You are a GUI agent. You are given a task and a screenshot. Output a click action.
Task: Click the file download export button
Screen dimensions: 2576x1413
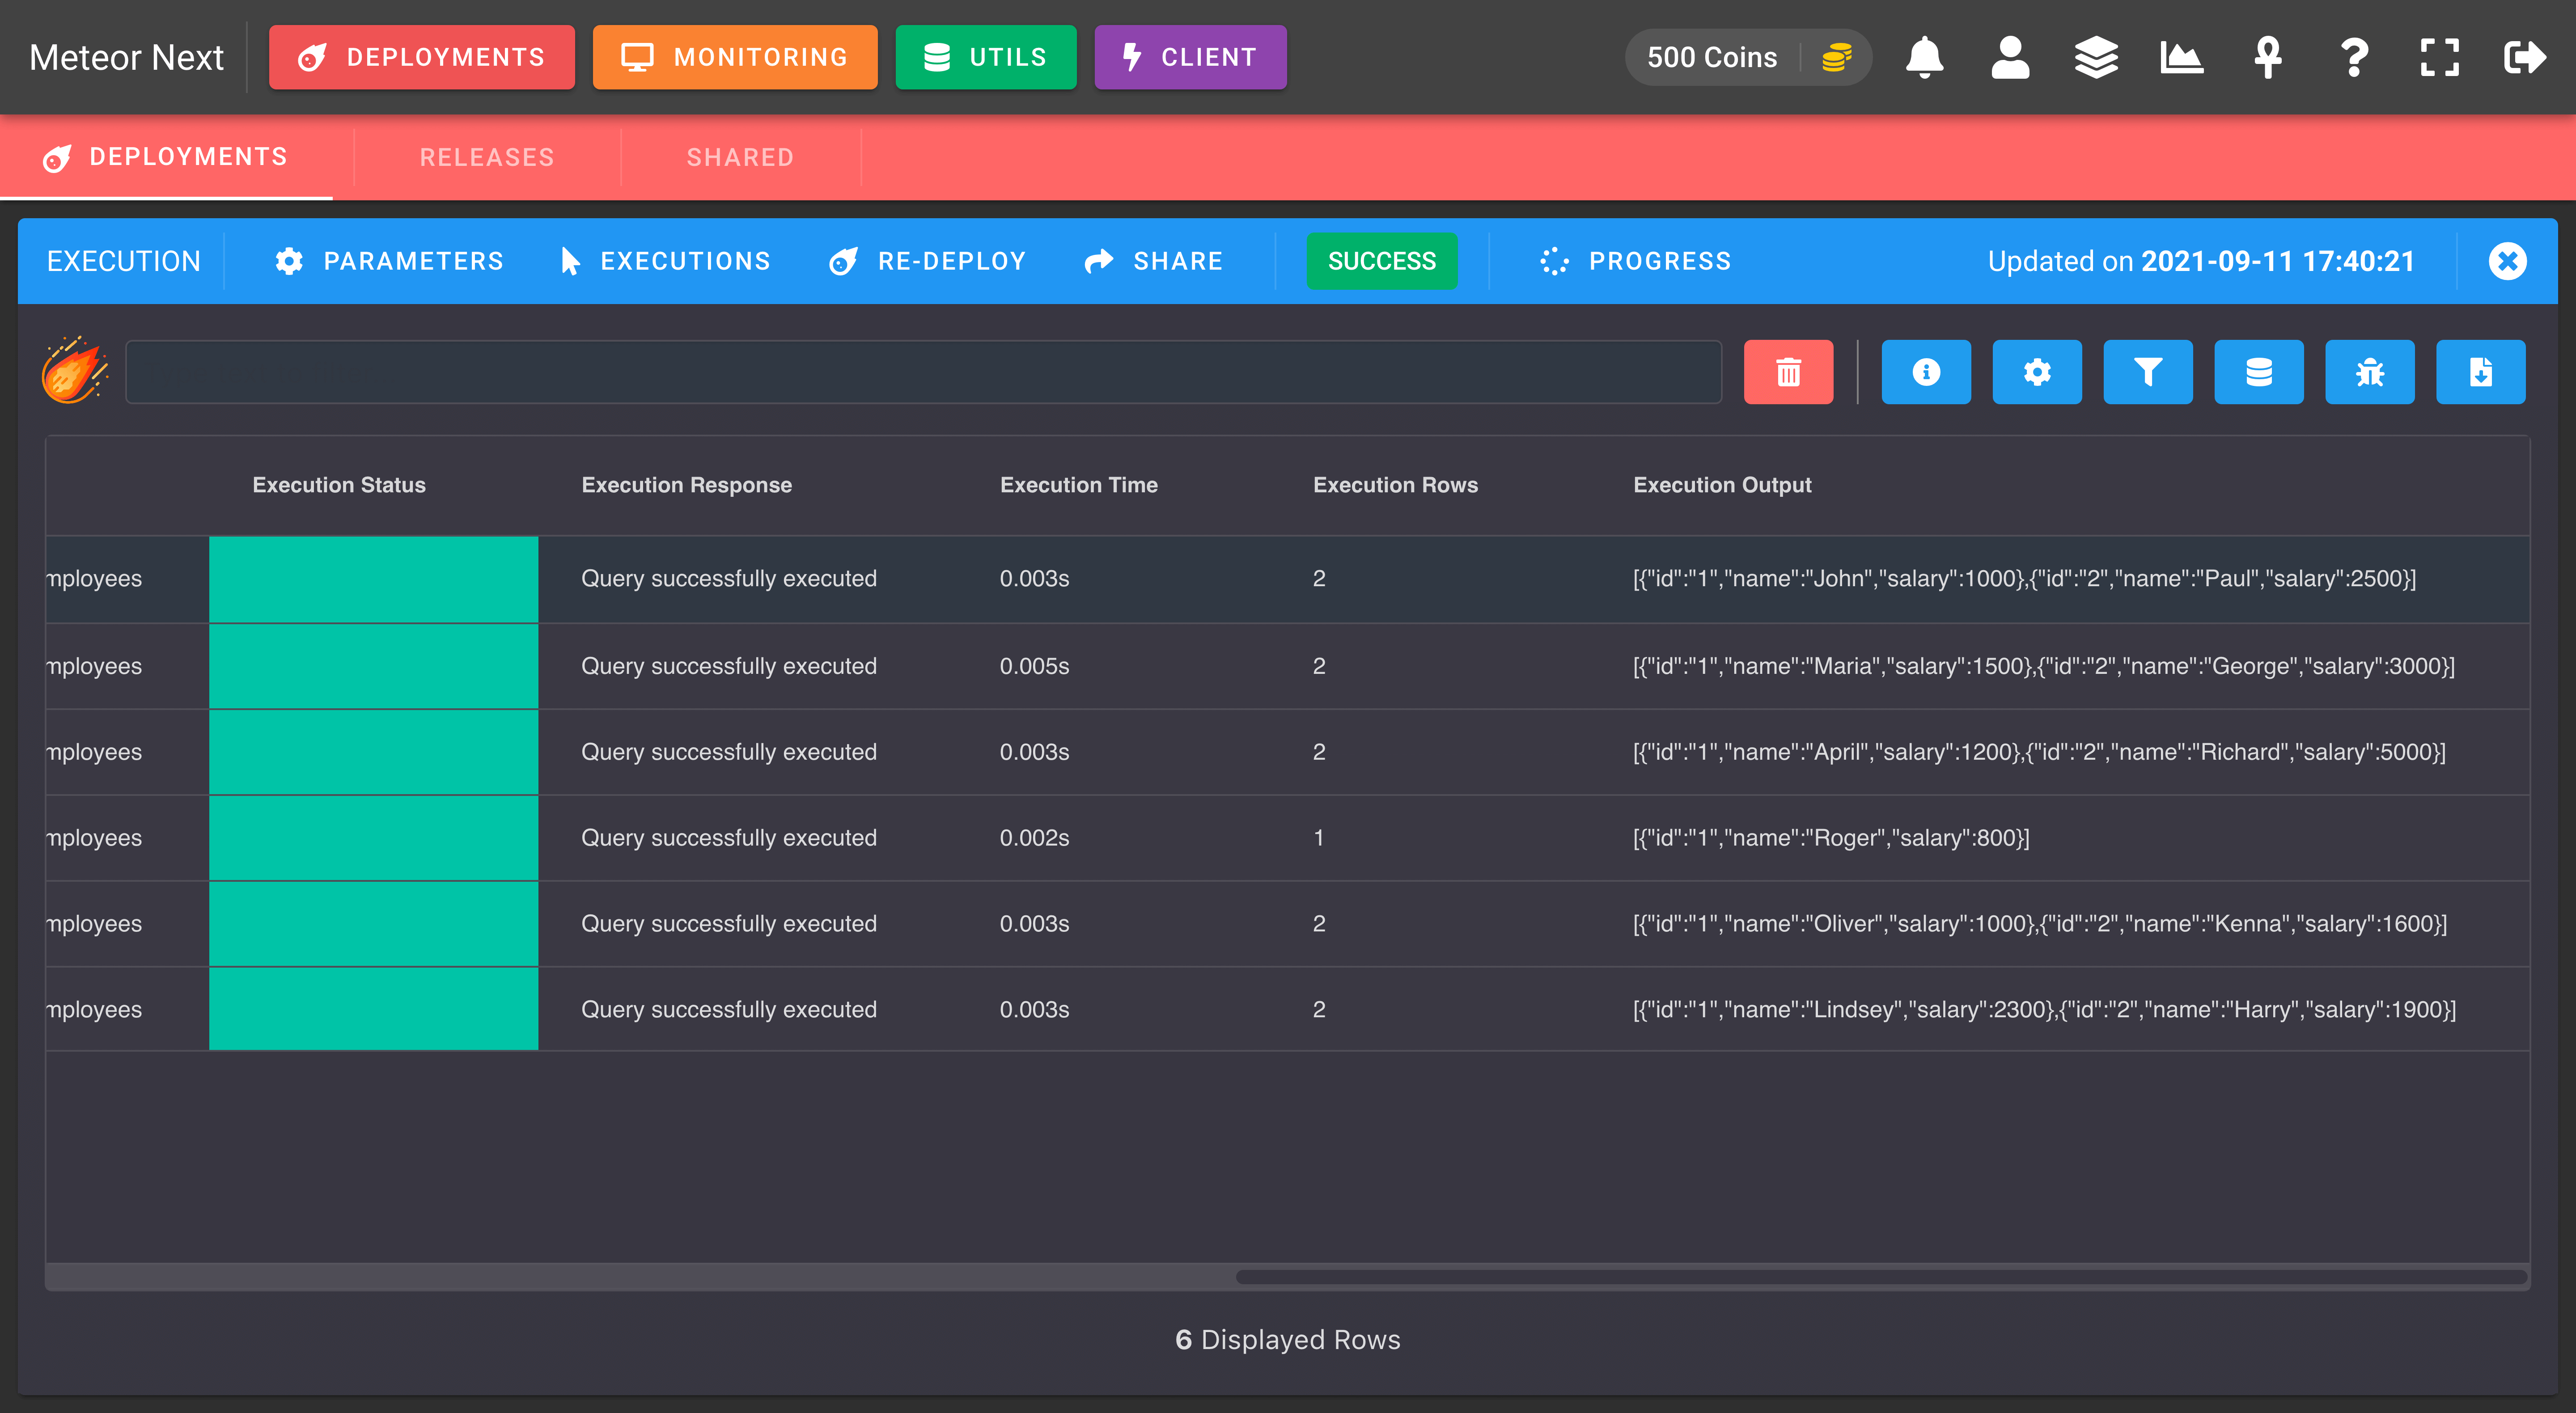click(x=2481, y=372)
